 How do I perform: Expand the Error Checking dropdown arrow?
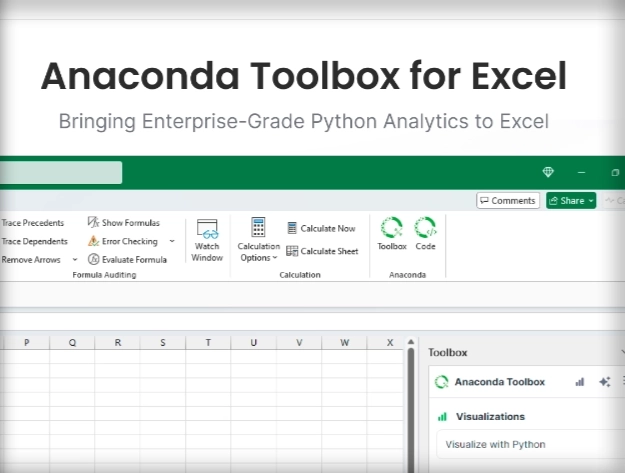172,241
